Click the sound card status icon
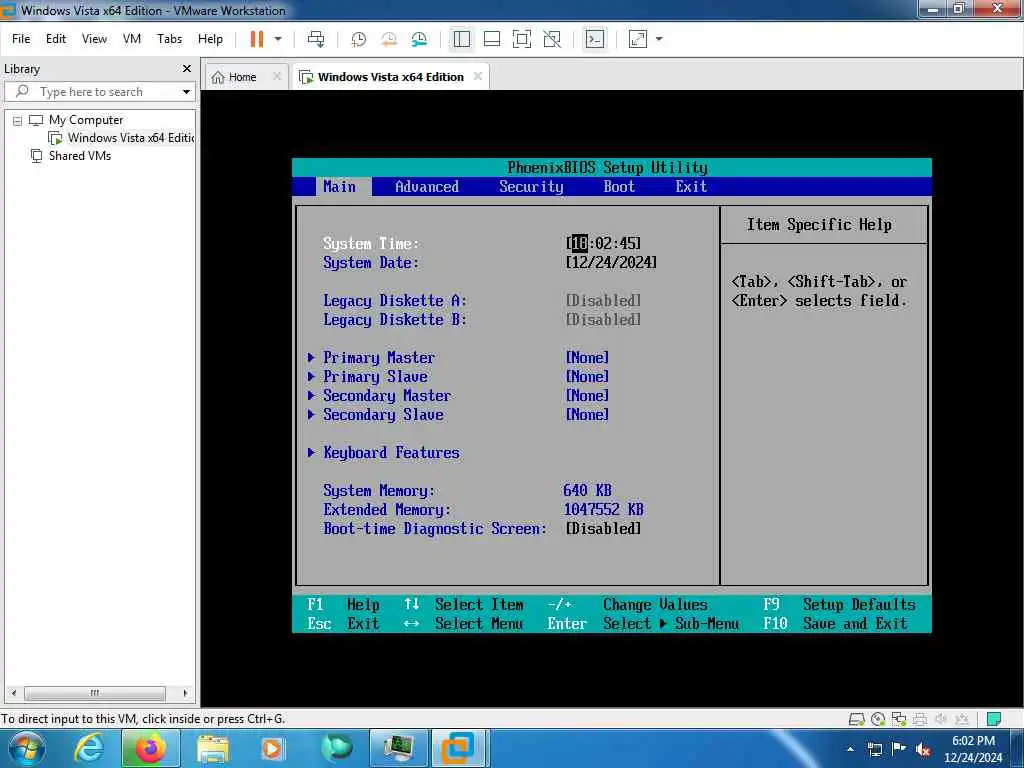This screenshot has width=1024, height=768. tap(941, 719)
